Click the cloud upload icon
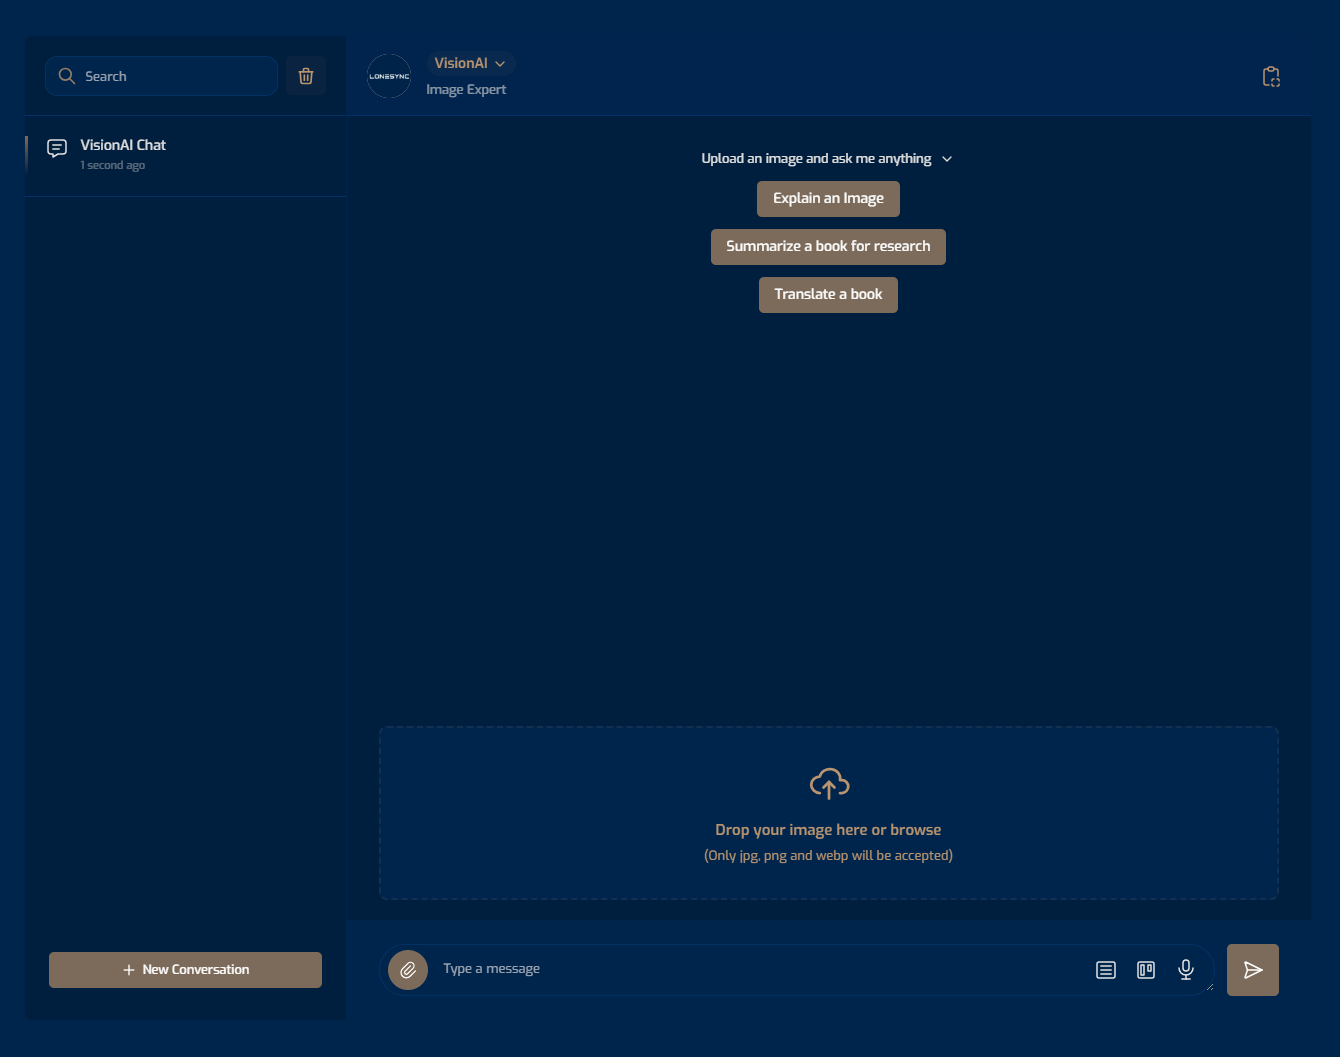 point(829,784)
